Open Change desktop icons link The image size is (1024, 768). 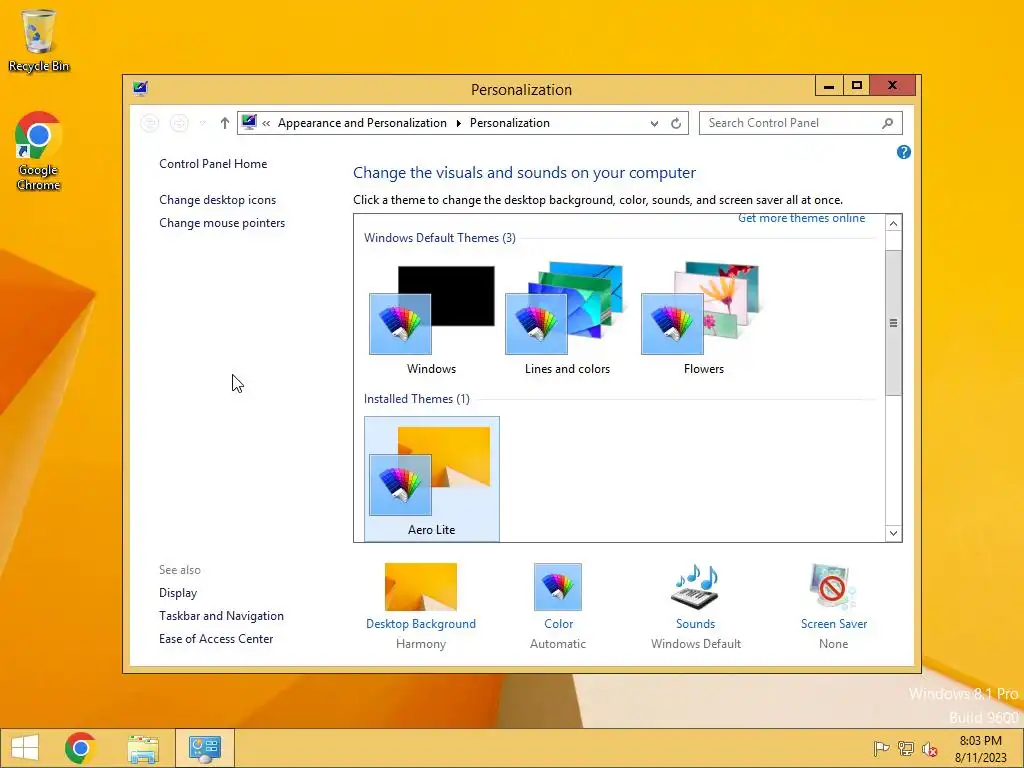point(217,200)
